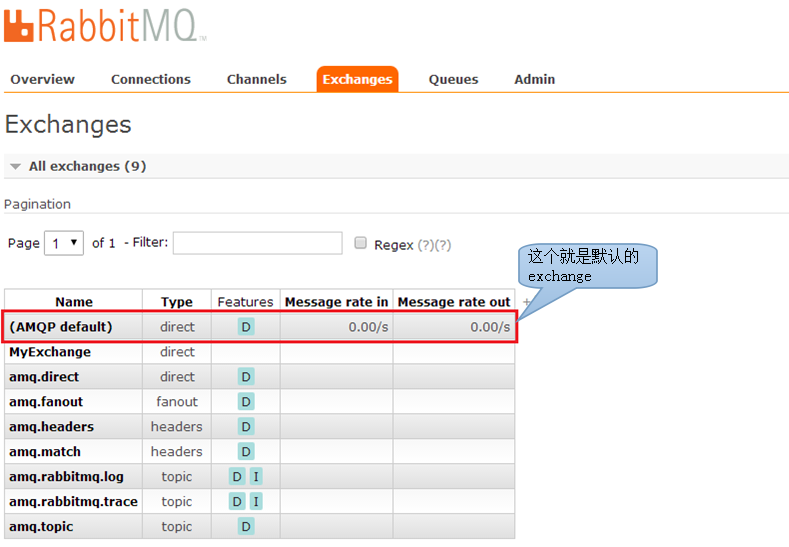Click the Filter input field
Image resolution: width=789 pixels, height=547 pixels.
[x=258, y=243]
